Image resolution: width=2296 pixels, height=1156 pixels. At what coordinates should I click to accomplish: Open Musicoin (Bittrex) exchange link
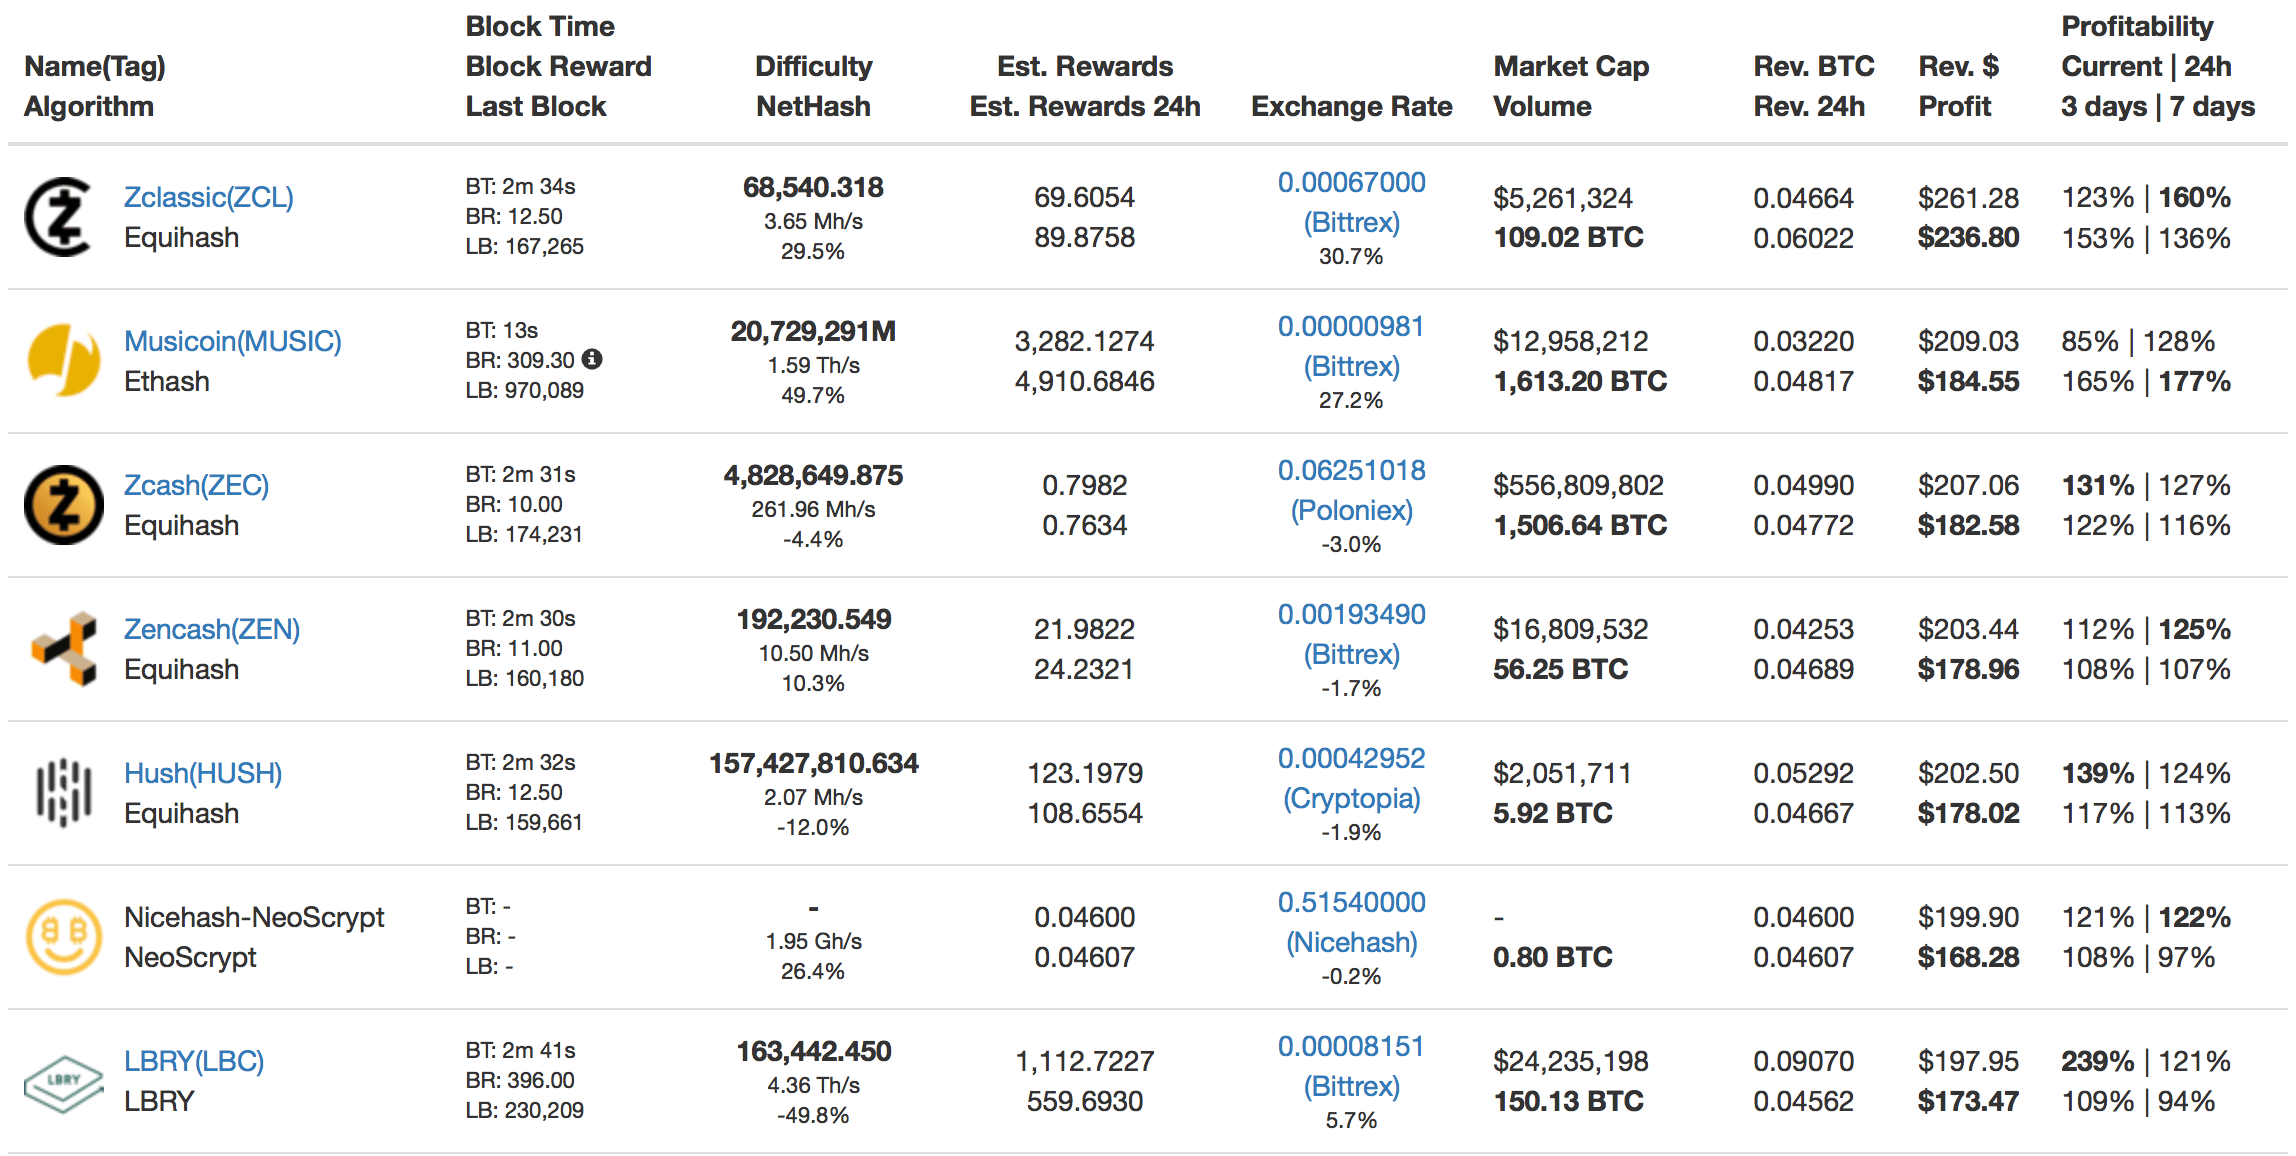pyautogui.click(x=1351, y=367)
